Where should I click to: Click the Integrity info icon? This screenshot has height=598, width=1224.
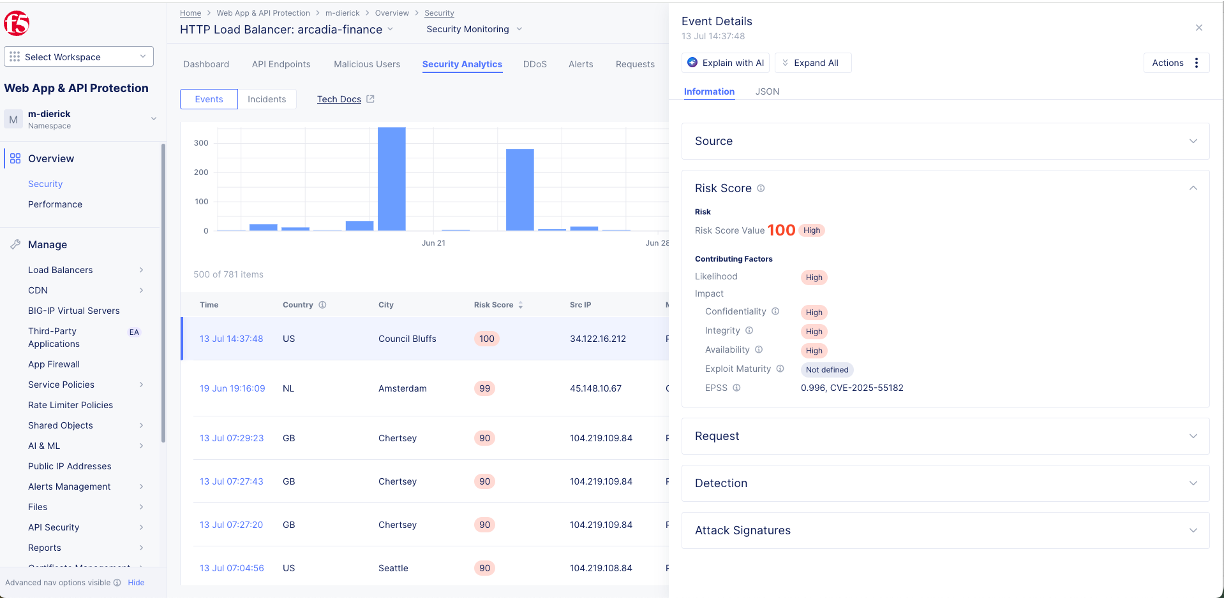[749, 330]
